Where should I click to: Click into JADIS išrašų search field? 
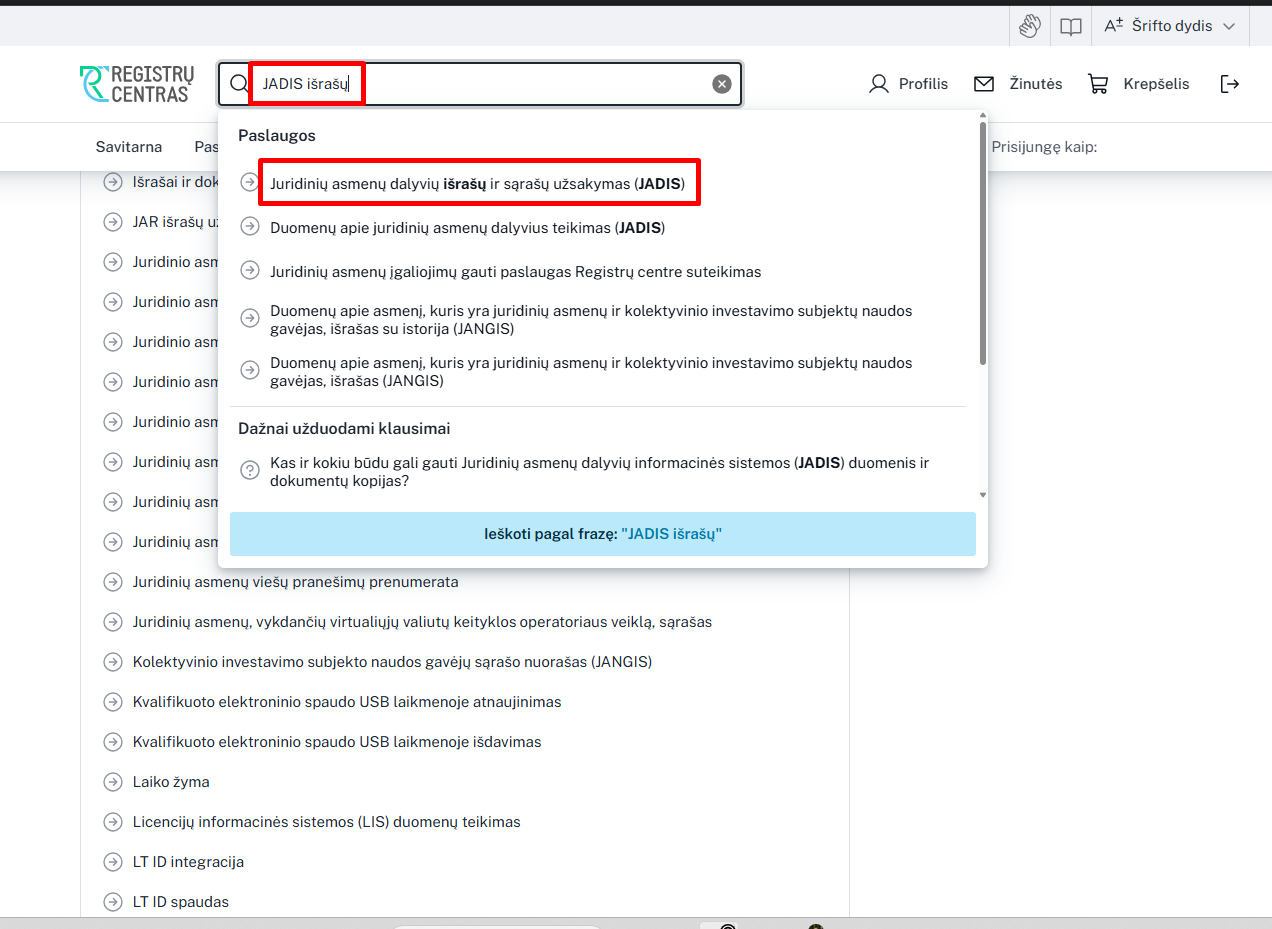[480, 84]
